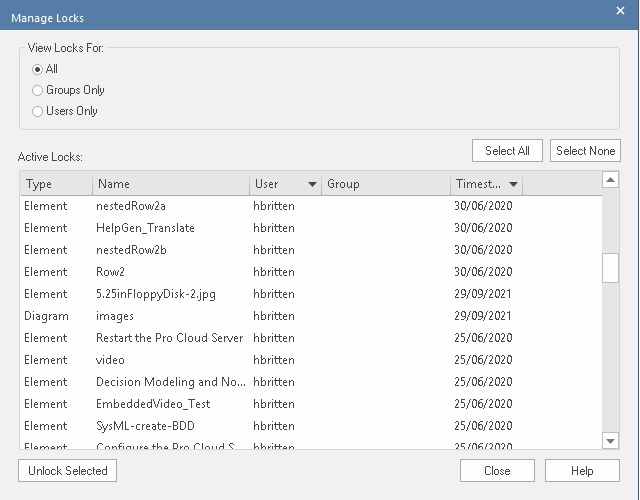Select the All radio button

point(38,69)
